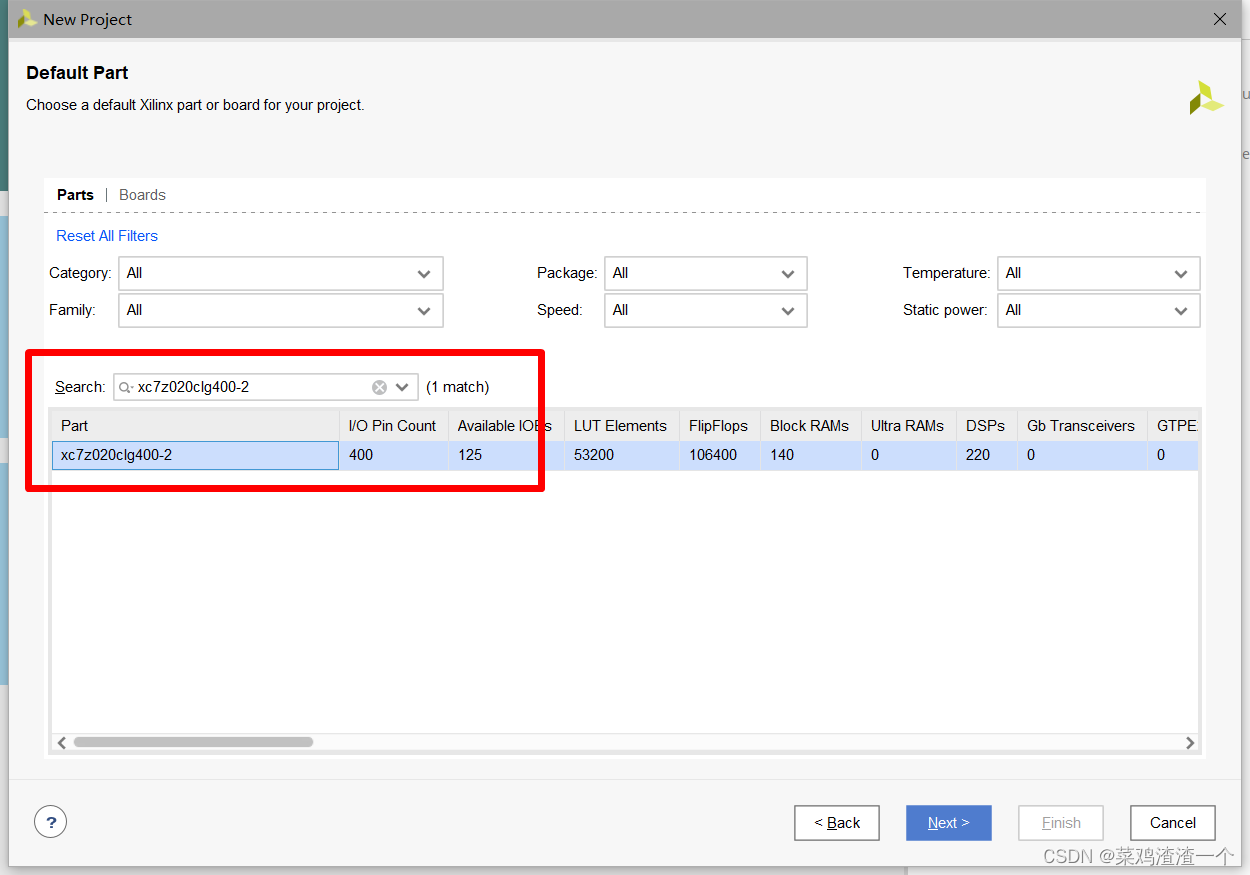This screenshot has height=875, width=1250.
Task: Proceed with the Next button
Action: [949, 823]
